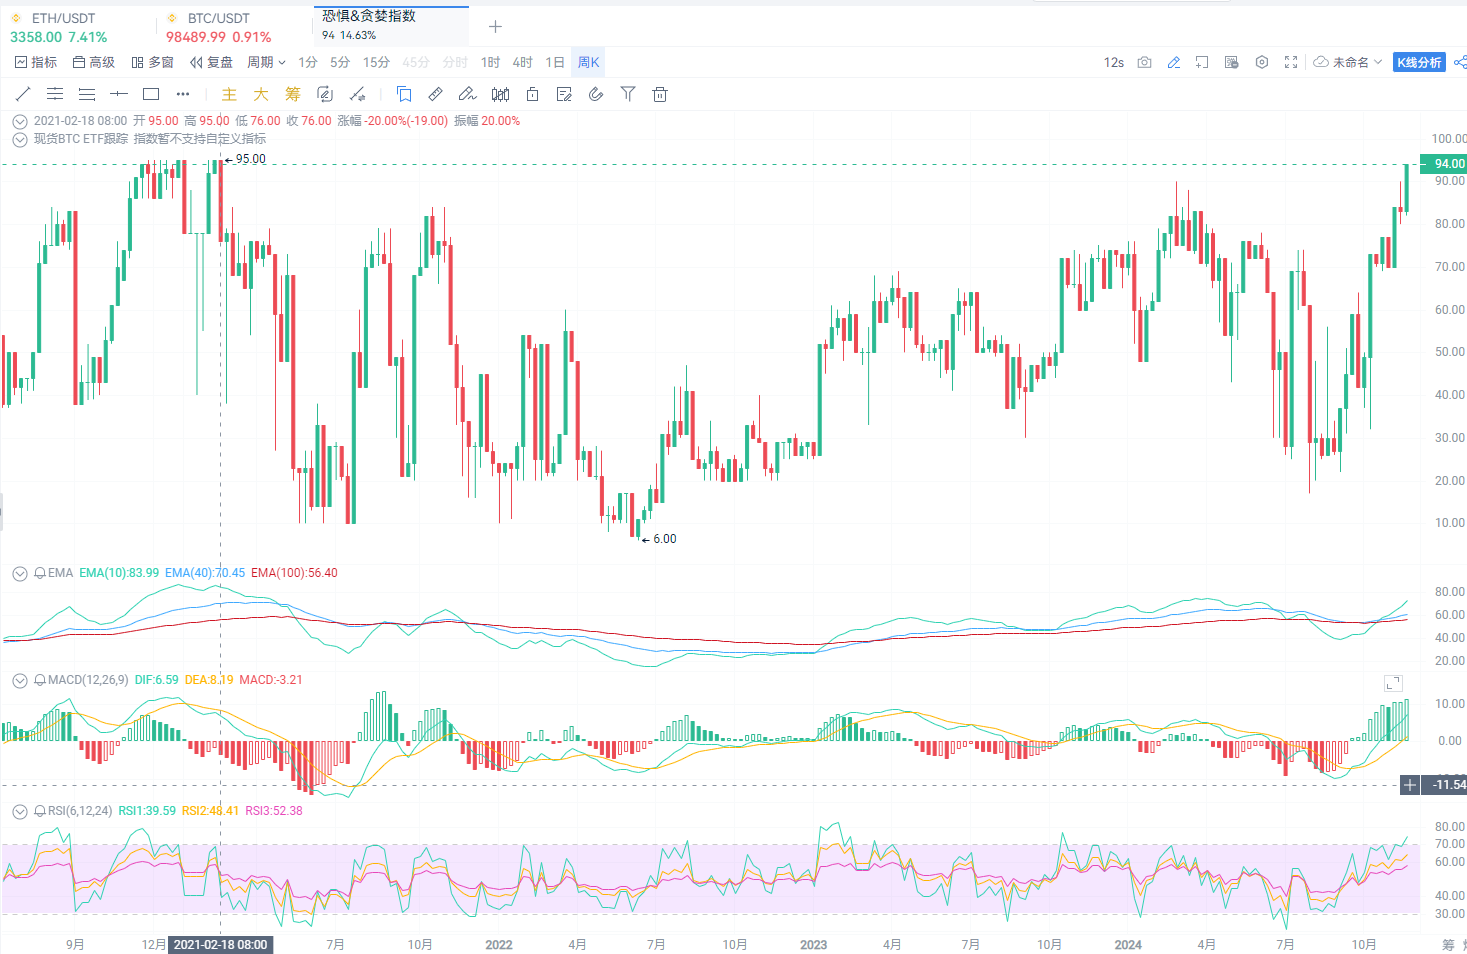Click the lock drawing tool icon
This screenshot has width=1467, height=954.
click(532, 94)
